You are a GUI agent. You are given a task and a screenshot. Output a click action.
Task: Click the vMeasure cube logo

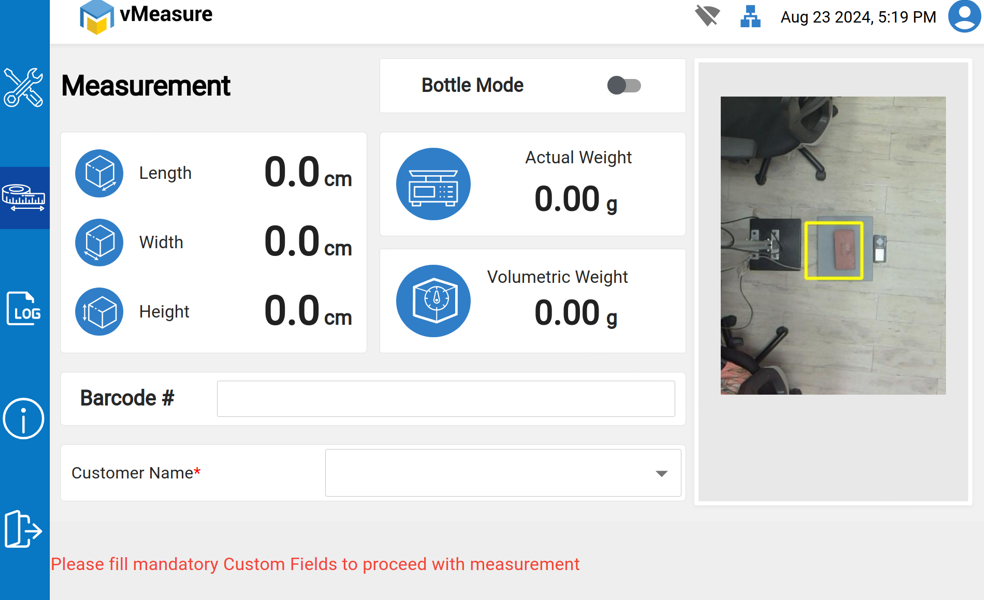(96, 16)
